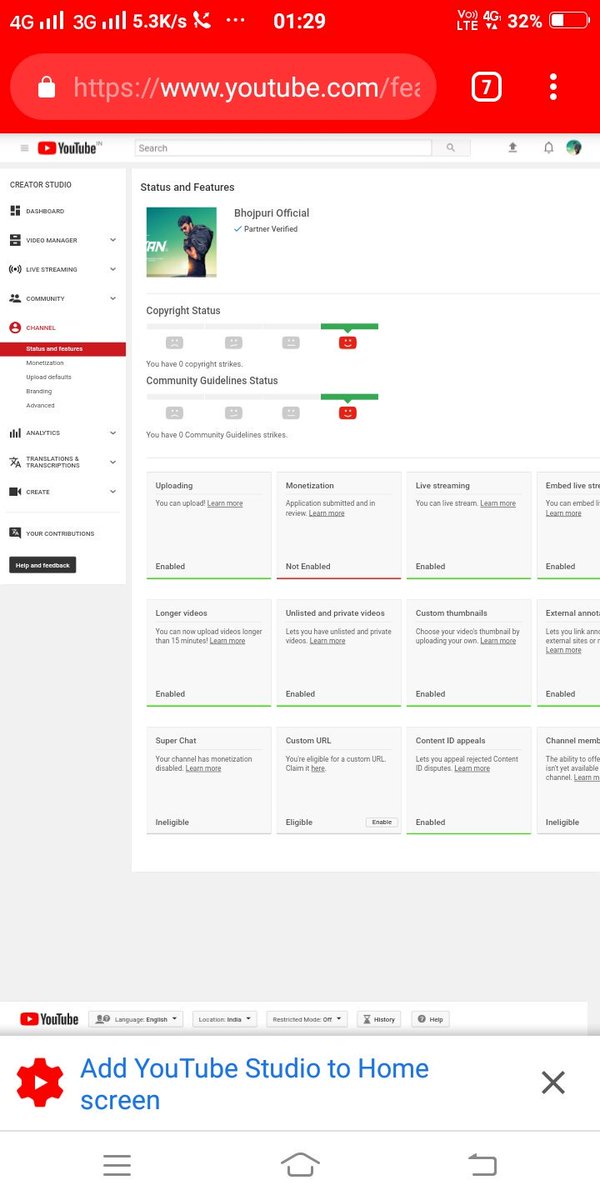
Task: Click Learn more in Custom thumbnails card
Action: tap(498, 641)
